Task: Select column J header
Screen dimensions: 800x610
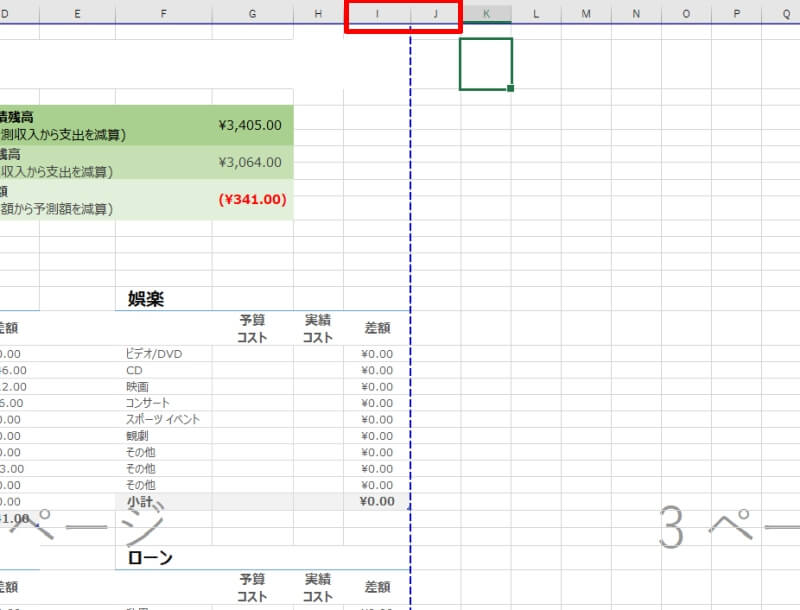Action: point(435,15)
